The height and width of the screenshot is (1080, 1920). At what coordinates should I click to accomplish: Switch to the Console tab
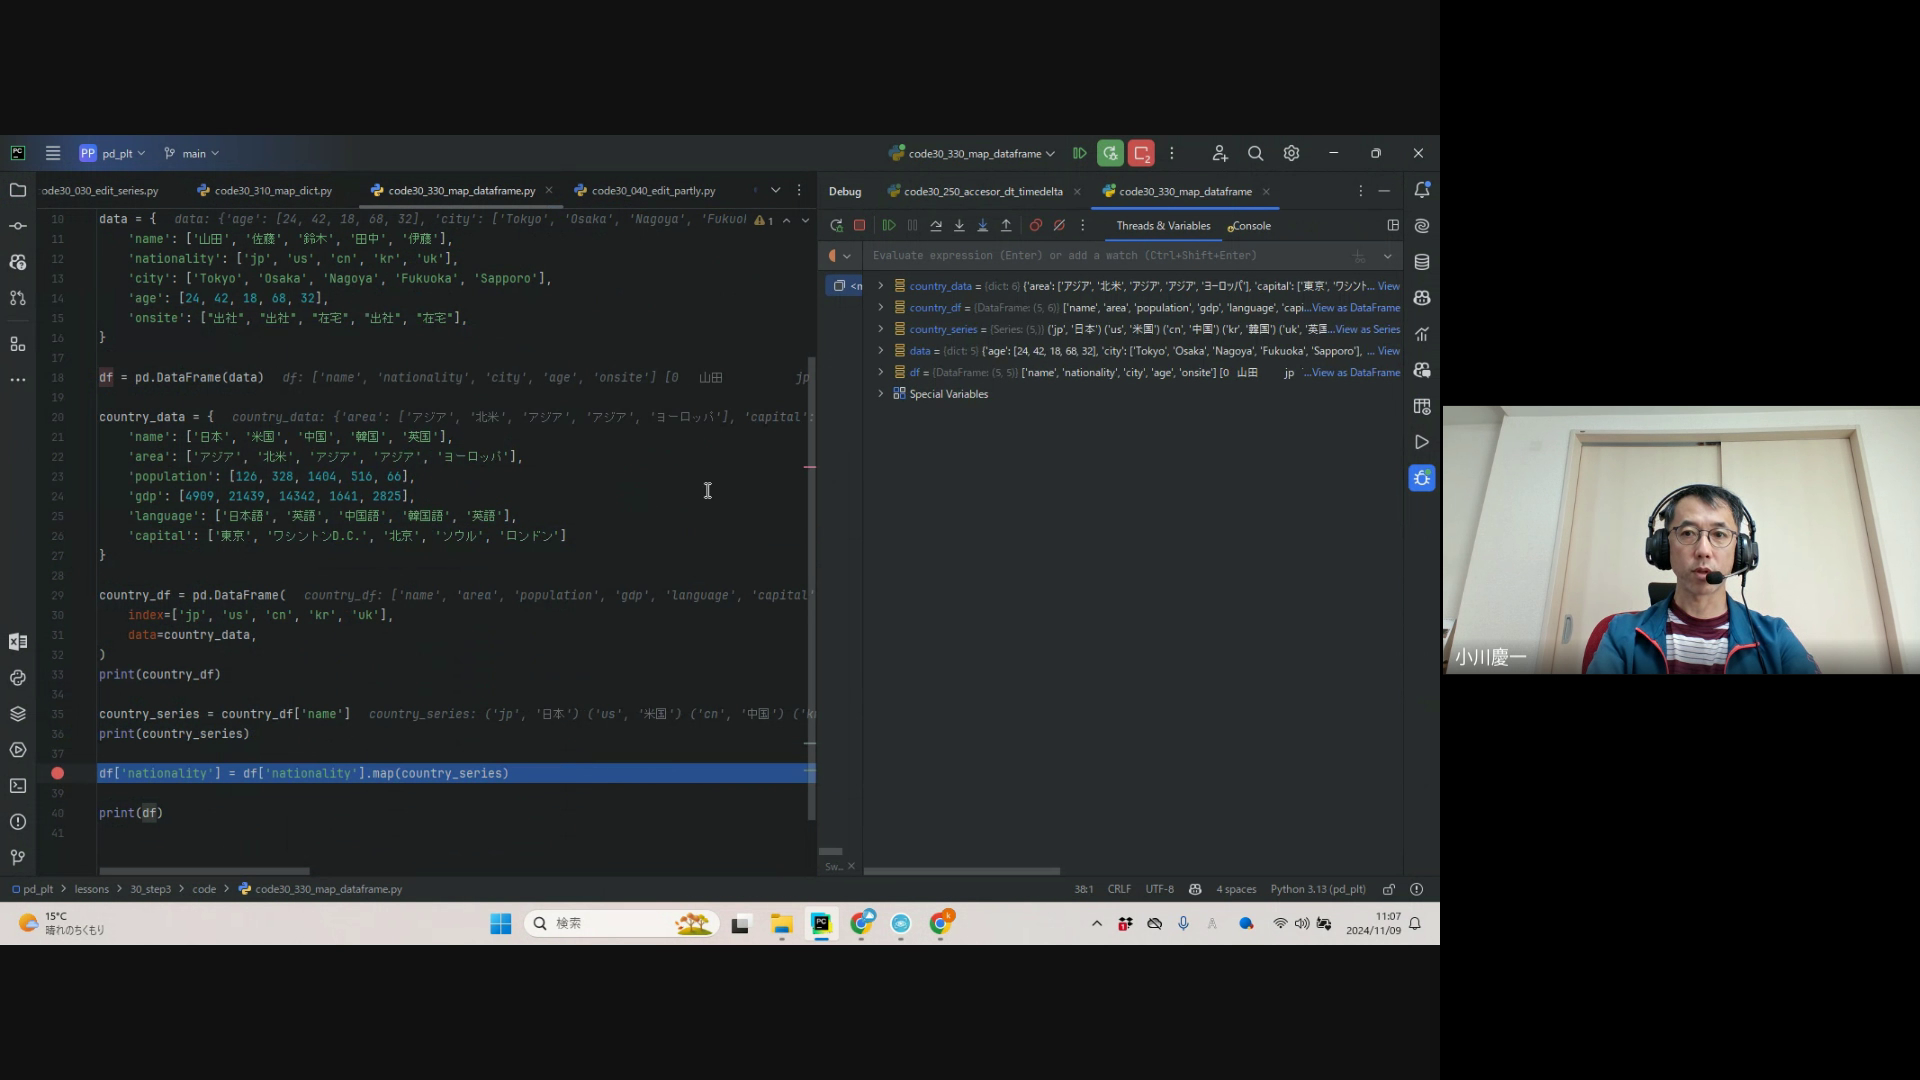[1250, 226]
